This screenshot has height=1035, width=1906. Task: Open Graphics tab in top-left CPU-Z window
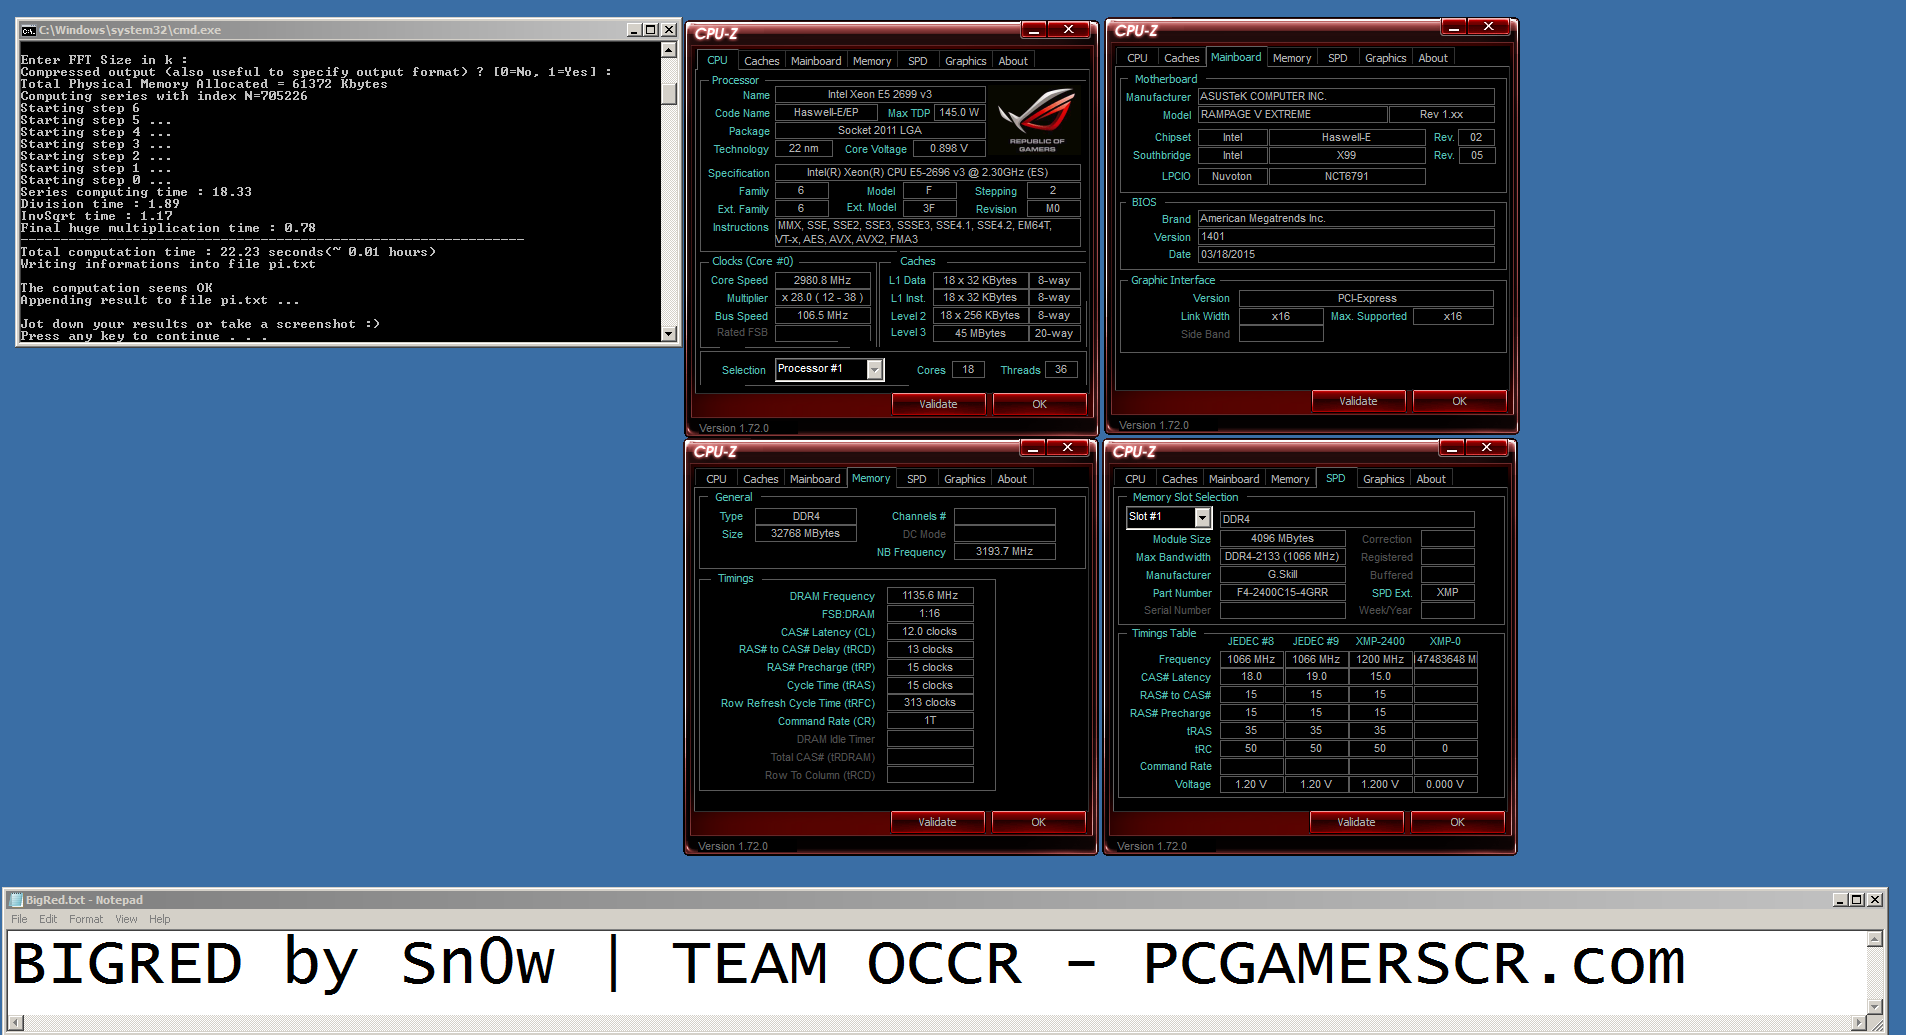click(966, 61)
